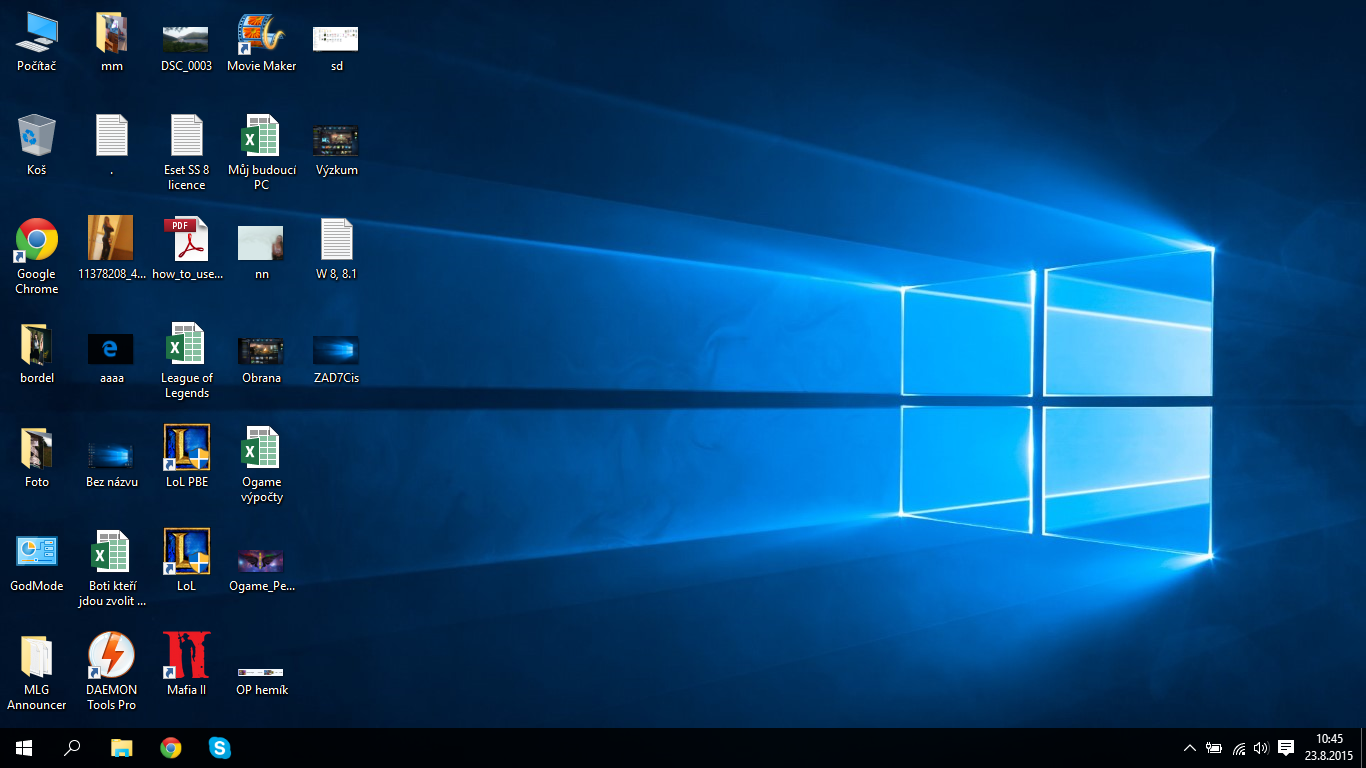Select the how_to_use PDF file
The height and width of the screenshot is (768, 1366).
coord(187,240)
